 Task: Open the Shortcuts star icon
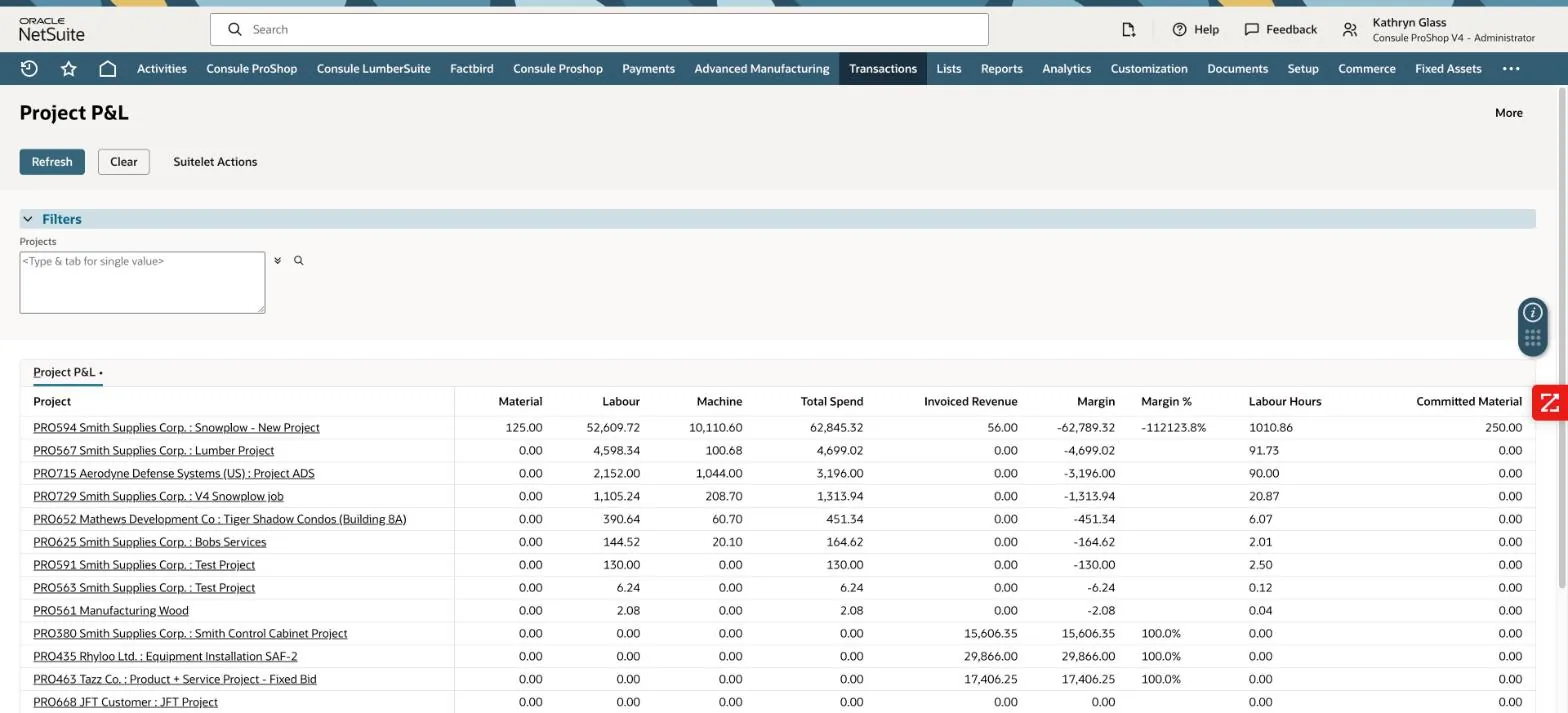click(x=68, y=69)
